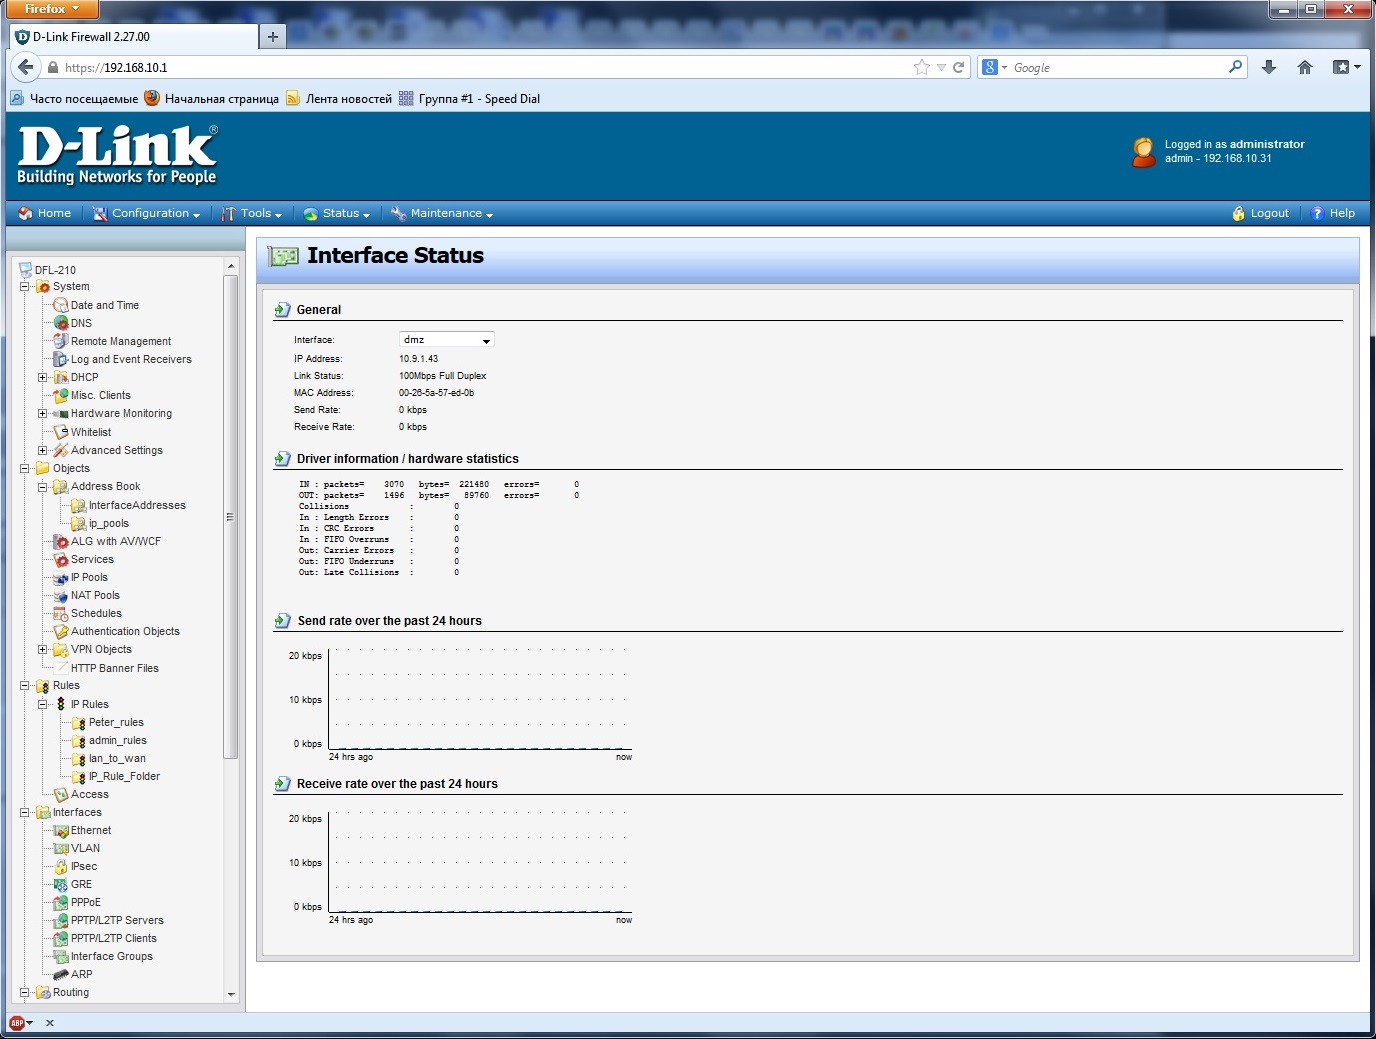The width and height of the screenshot is (1376, 1039).
Task: Select admin_rules in the tree
Action: point(118,740)
